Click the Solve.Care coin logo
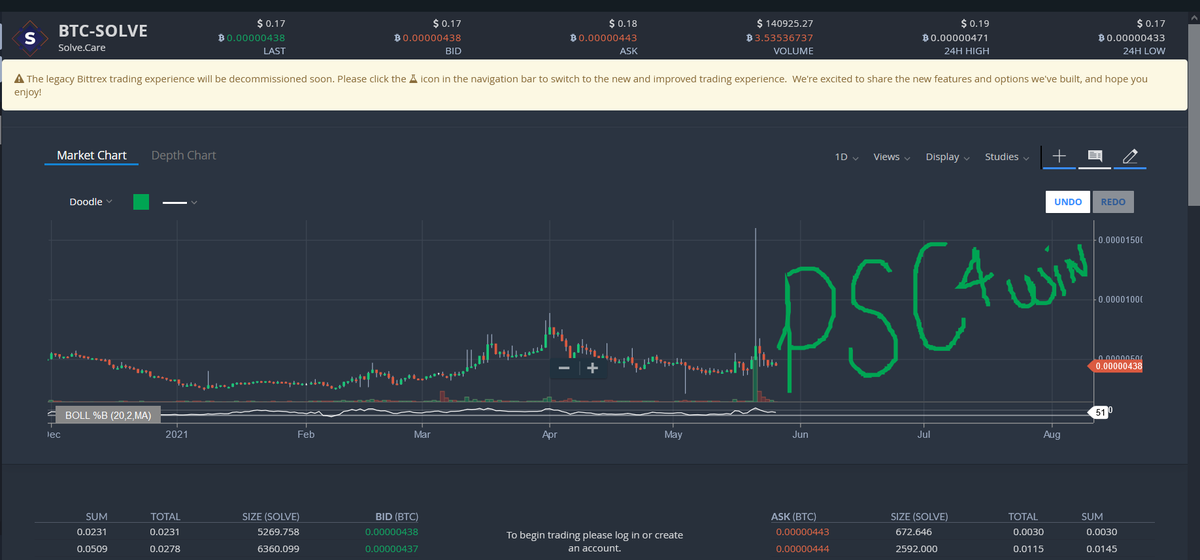Image resolution: width=1200 pixels, height=560 pixels. pyautogui.click(x=31, y=39)
